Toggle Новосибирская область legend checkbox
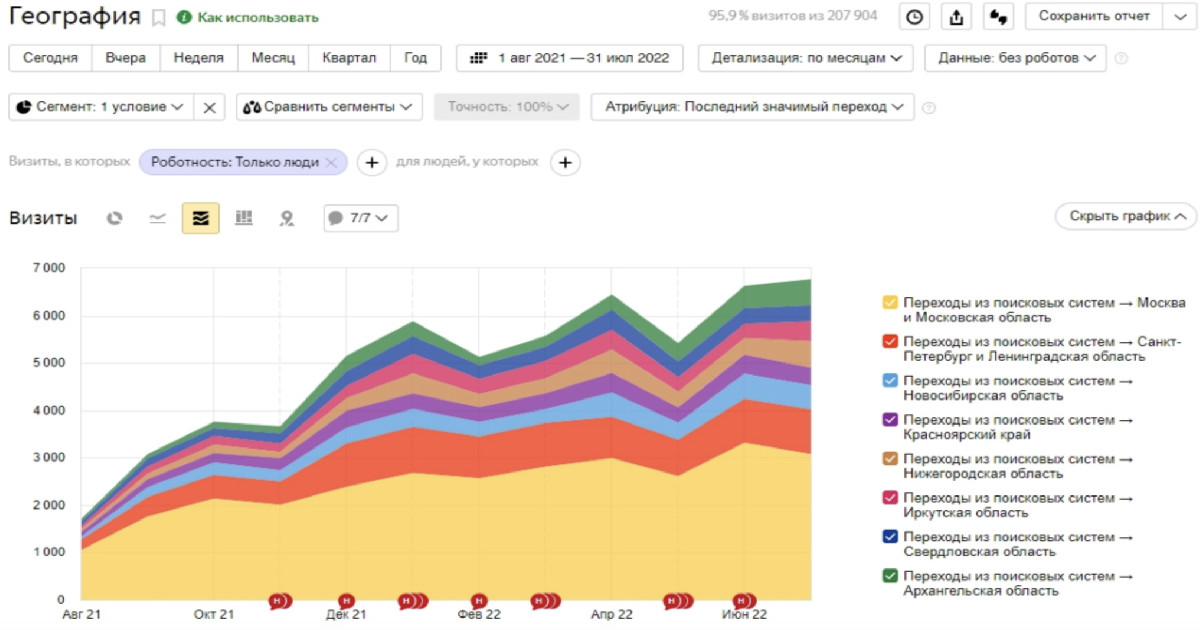This screenshot has height=630, width=1200. (889, 381)
